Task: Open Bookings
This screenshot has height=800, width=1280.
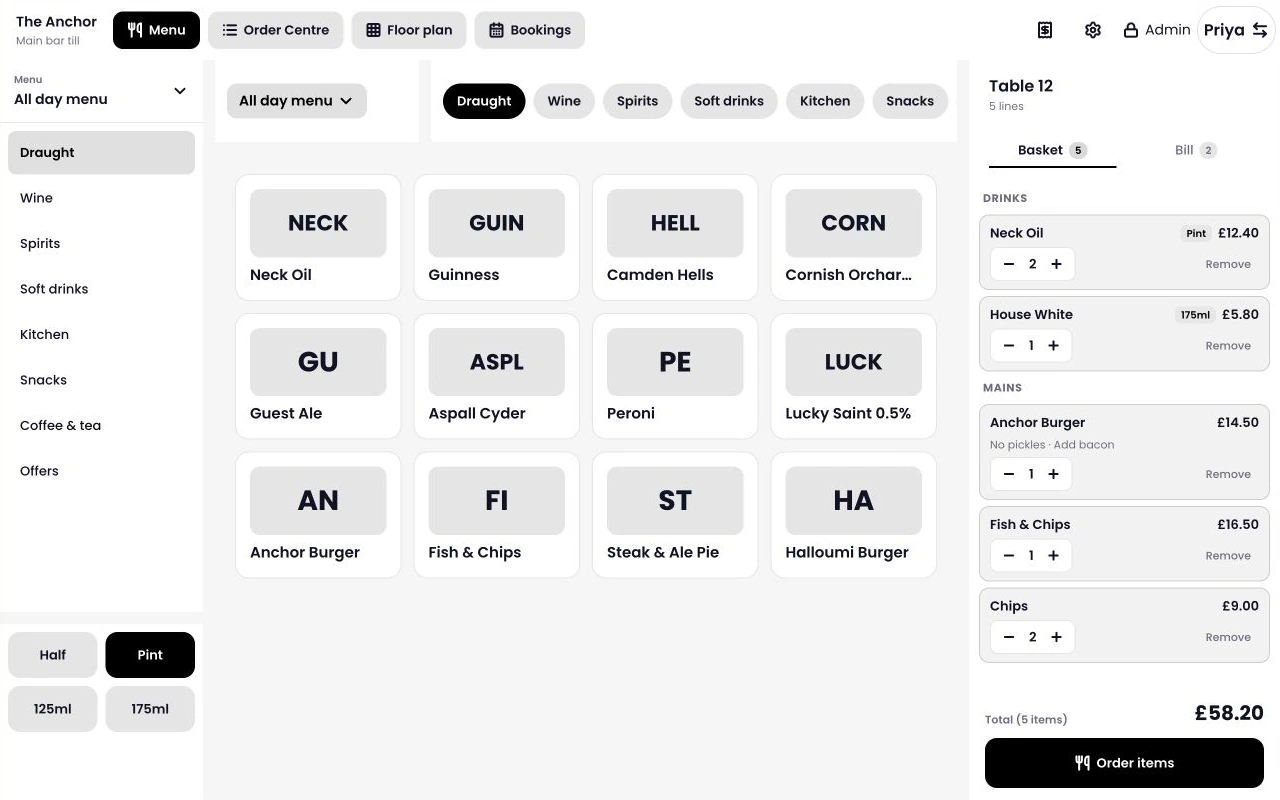Action: pos(530,30)
